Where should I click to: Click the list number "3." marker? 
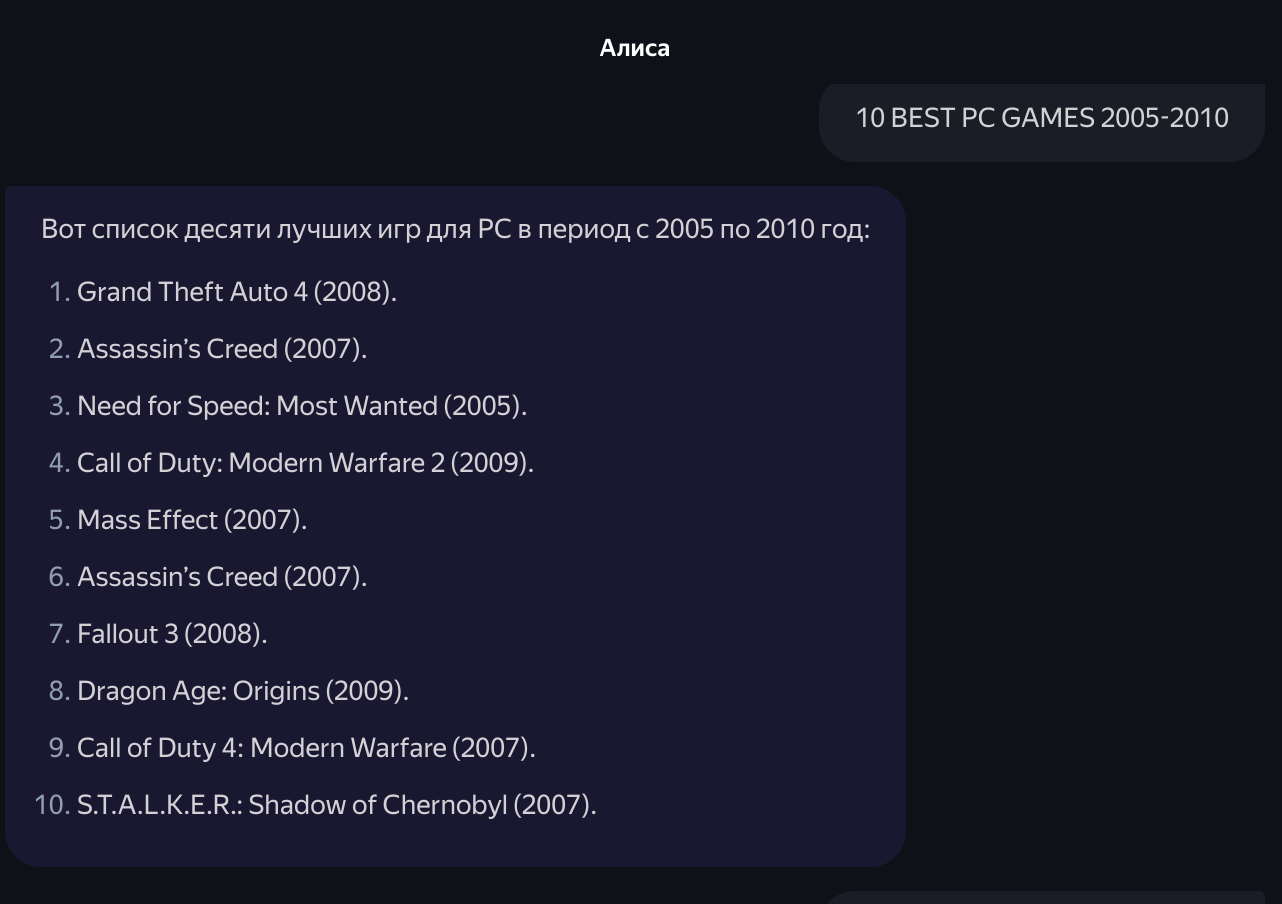[60, 406]
